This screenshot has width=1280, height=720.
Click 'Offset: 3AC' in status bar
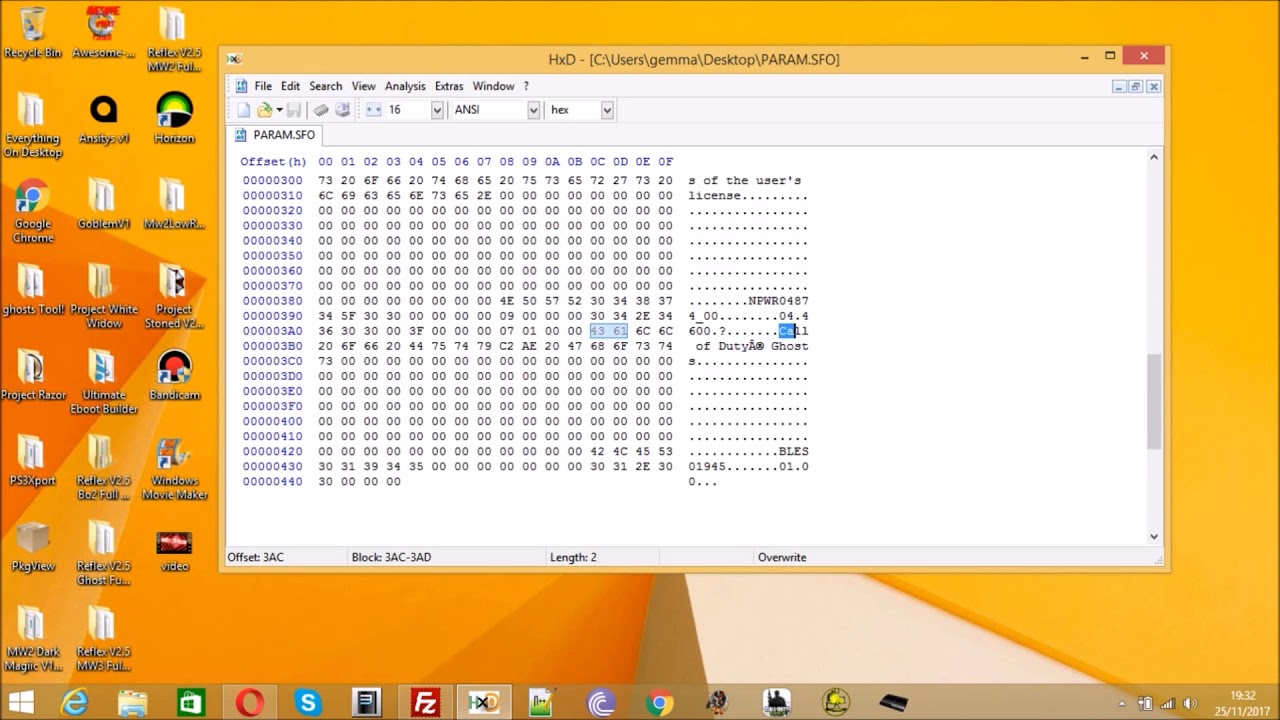256,557
